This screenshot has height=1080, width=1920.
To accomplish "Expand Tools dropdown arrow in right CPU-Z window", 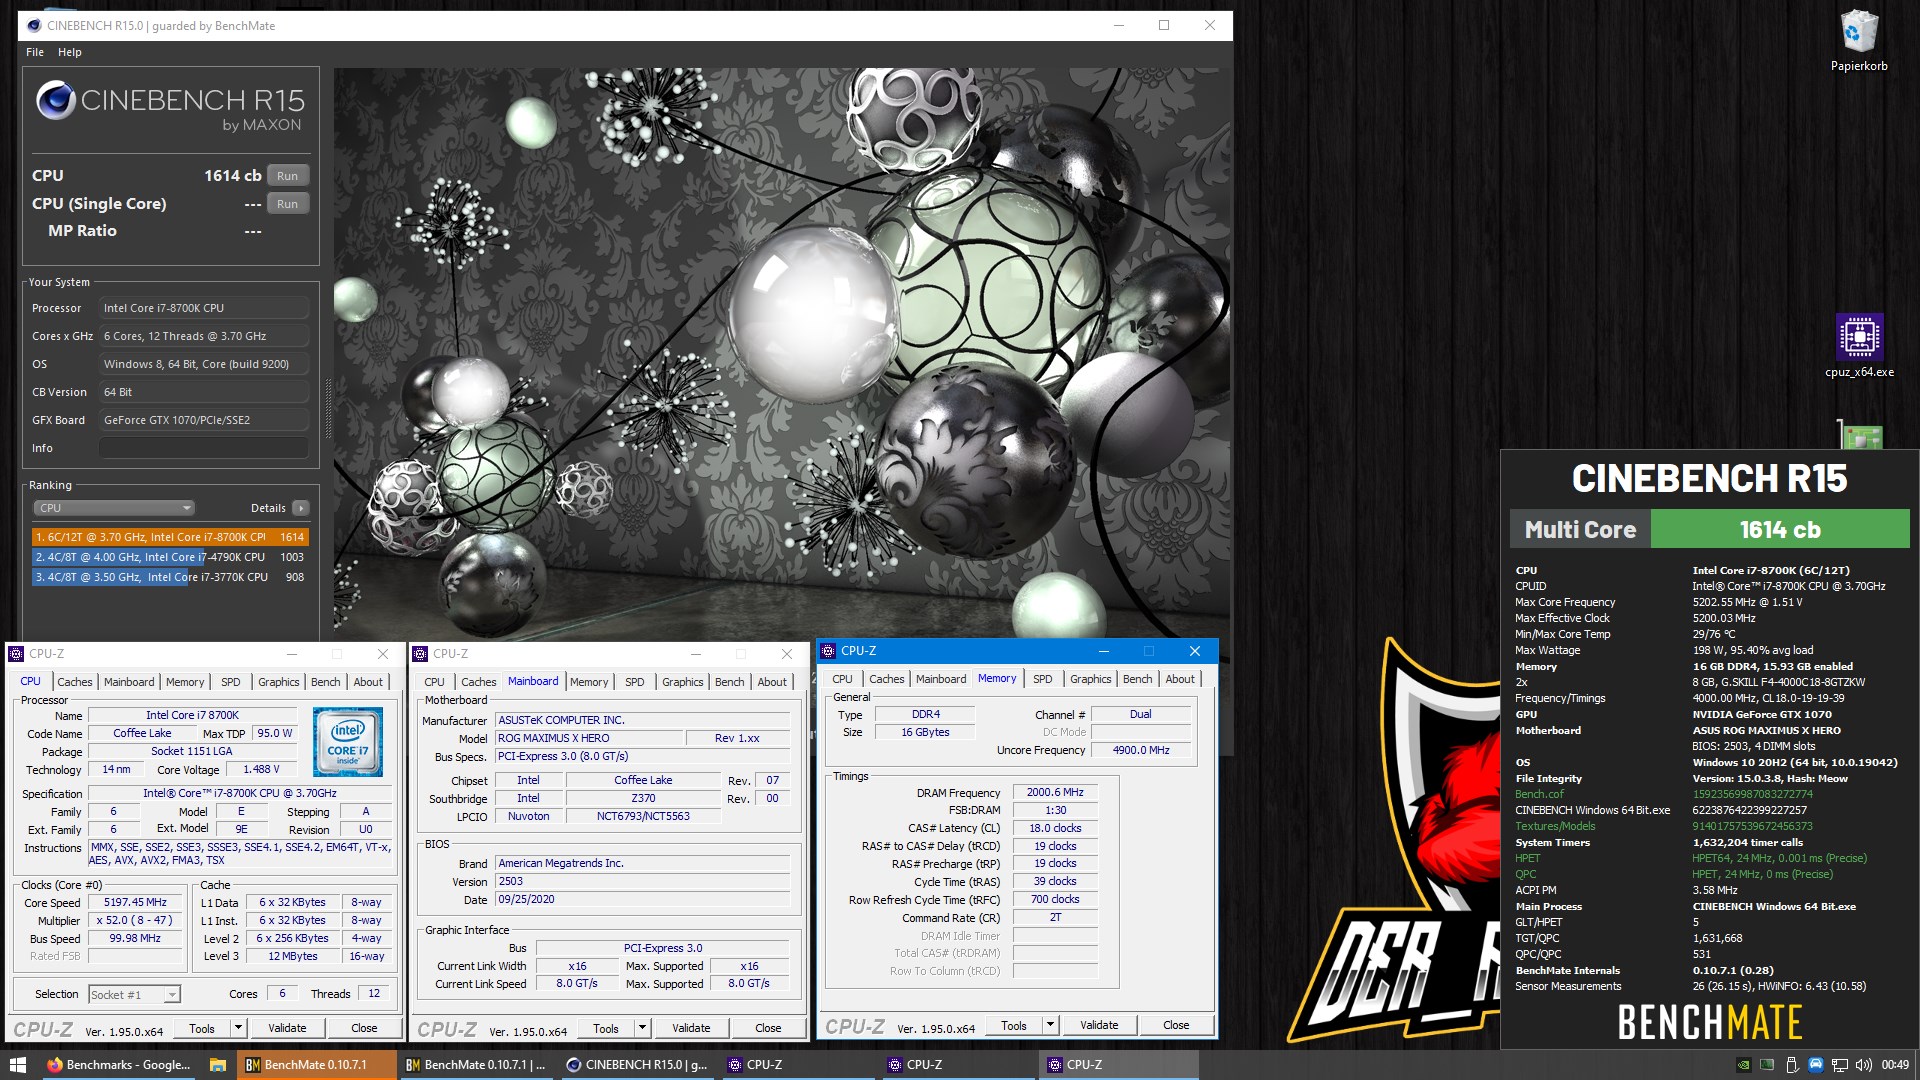I will (1050, 1025).
